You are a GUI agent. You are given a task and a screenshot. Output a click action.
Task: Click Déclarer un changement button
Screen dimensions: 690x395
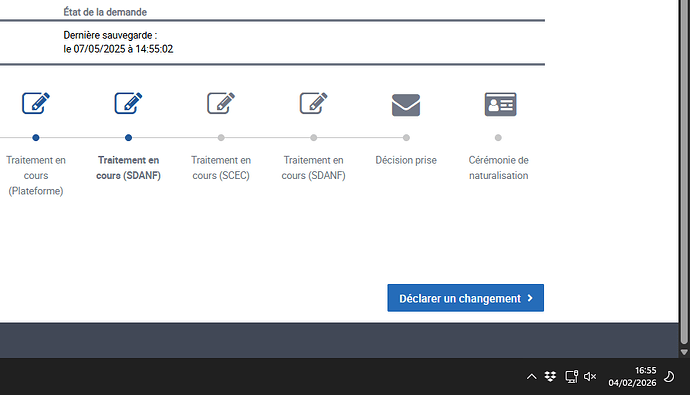pos(466,298)
